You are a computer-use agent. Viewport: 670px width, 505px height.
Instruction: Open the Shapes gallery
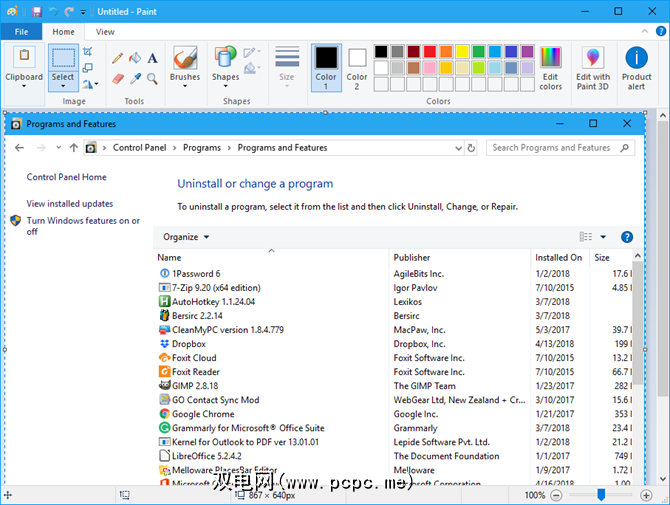(225, 67)
